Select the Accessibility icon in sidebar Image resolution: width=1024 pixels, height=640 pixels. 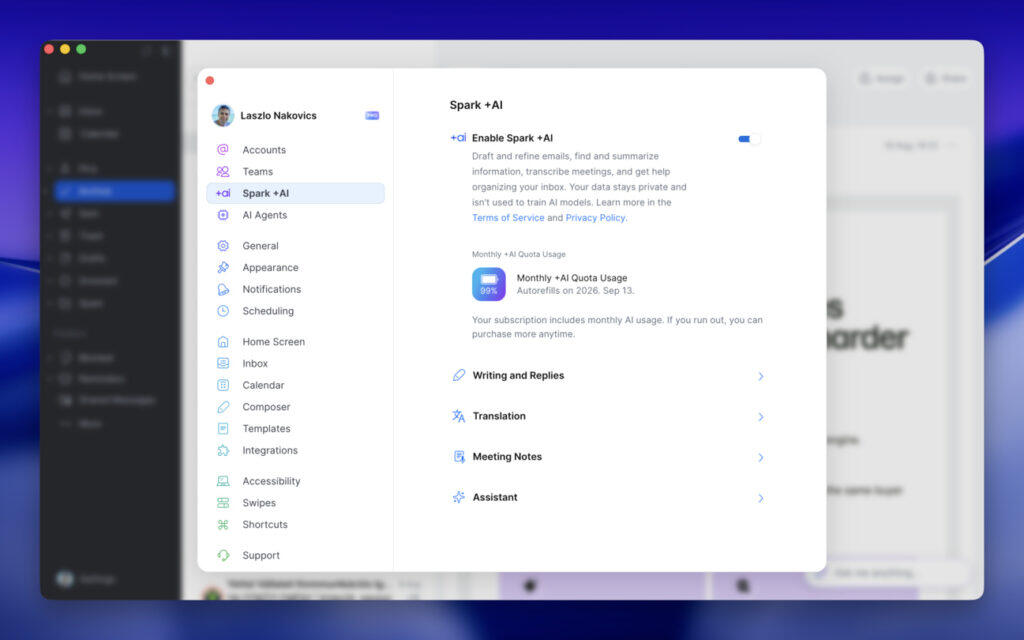click(223, 481)
